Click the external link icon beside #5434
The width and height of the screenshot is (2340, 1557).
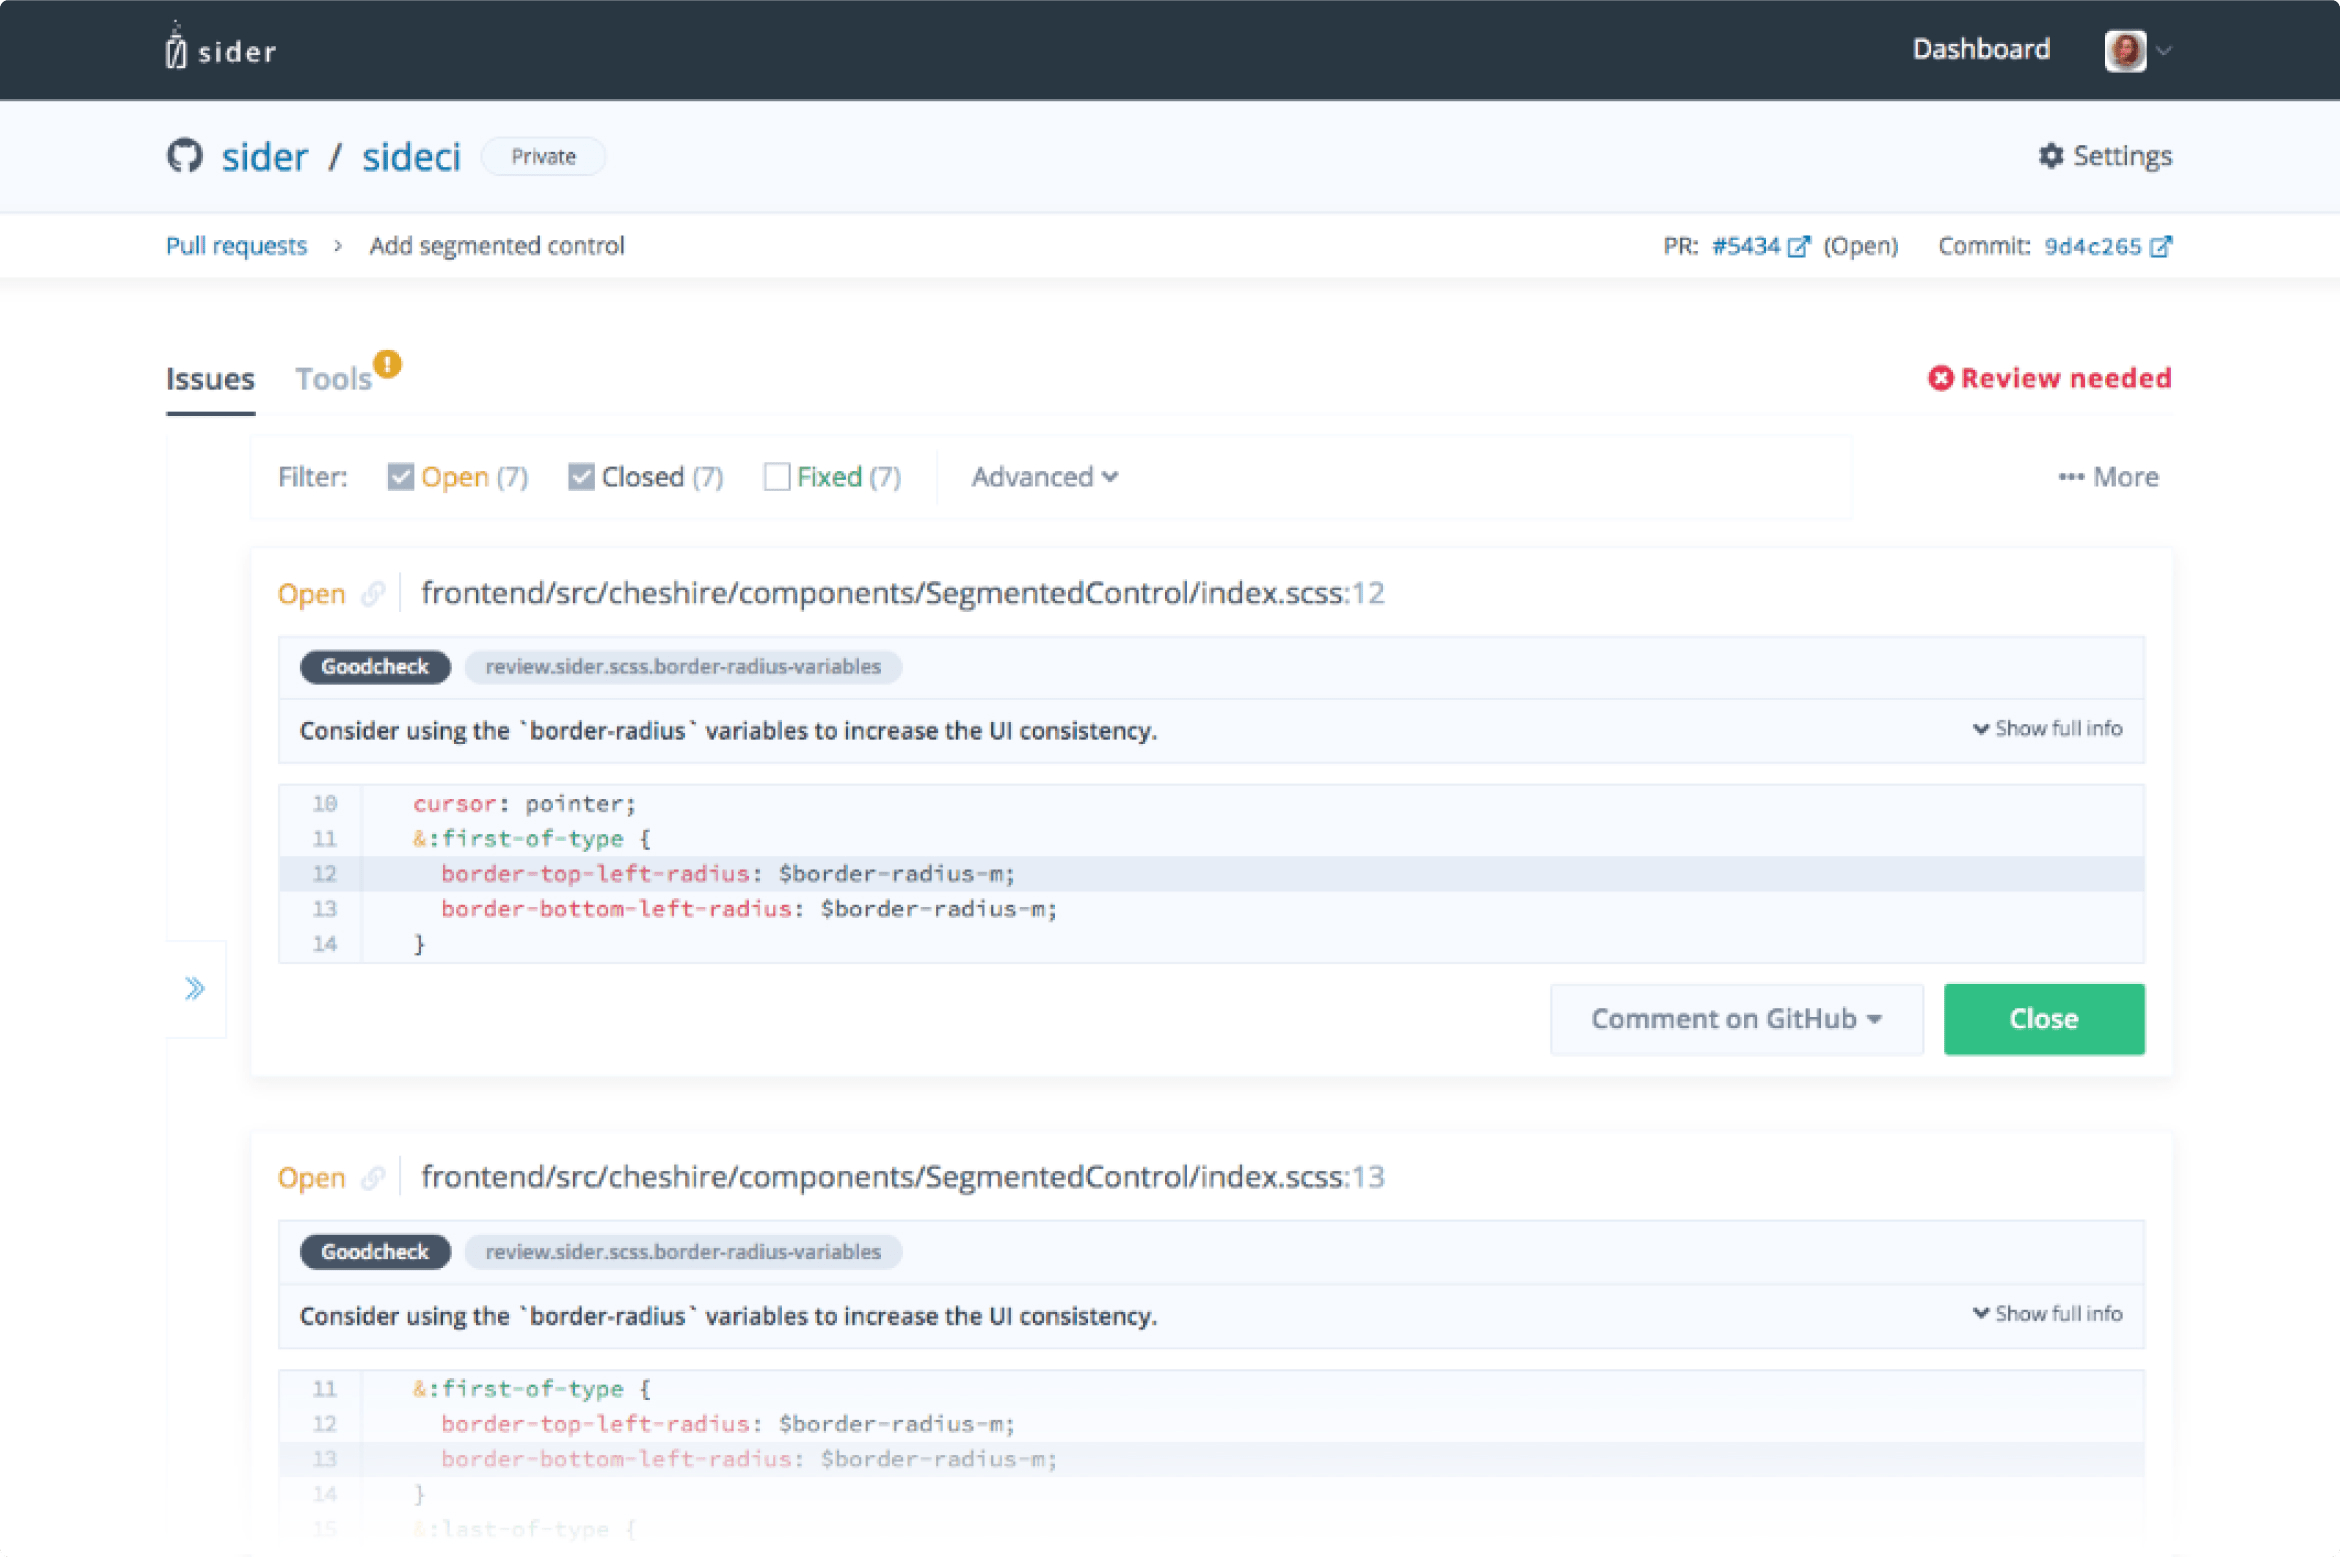tap(1798, 246)
